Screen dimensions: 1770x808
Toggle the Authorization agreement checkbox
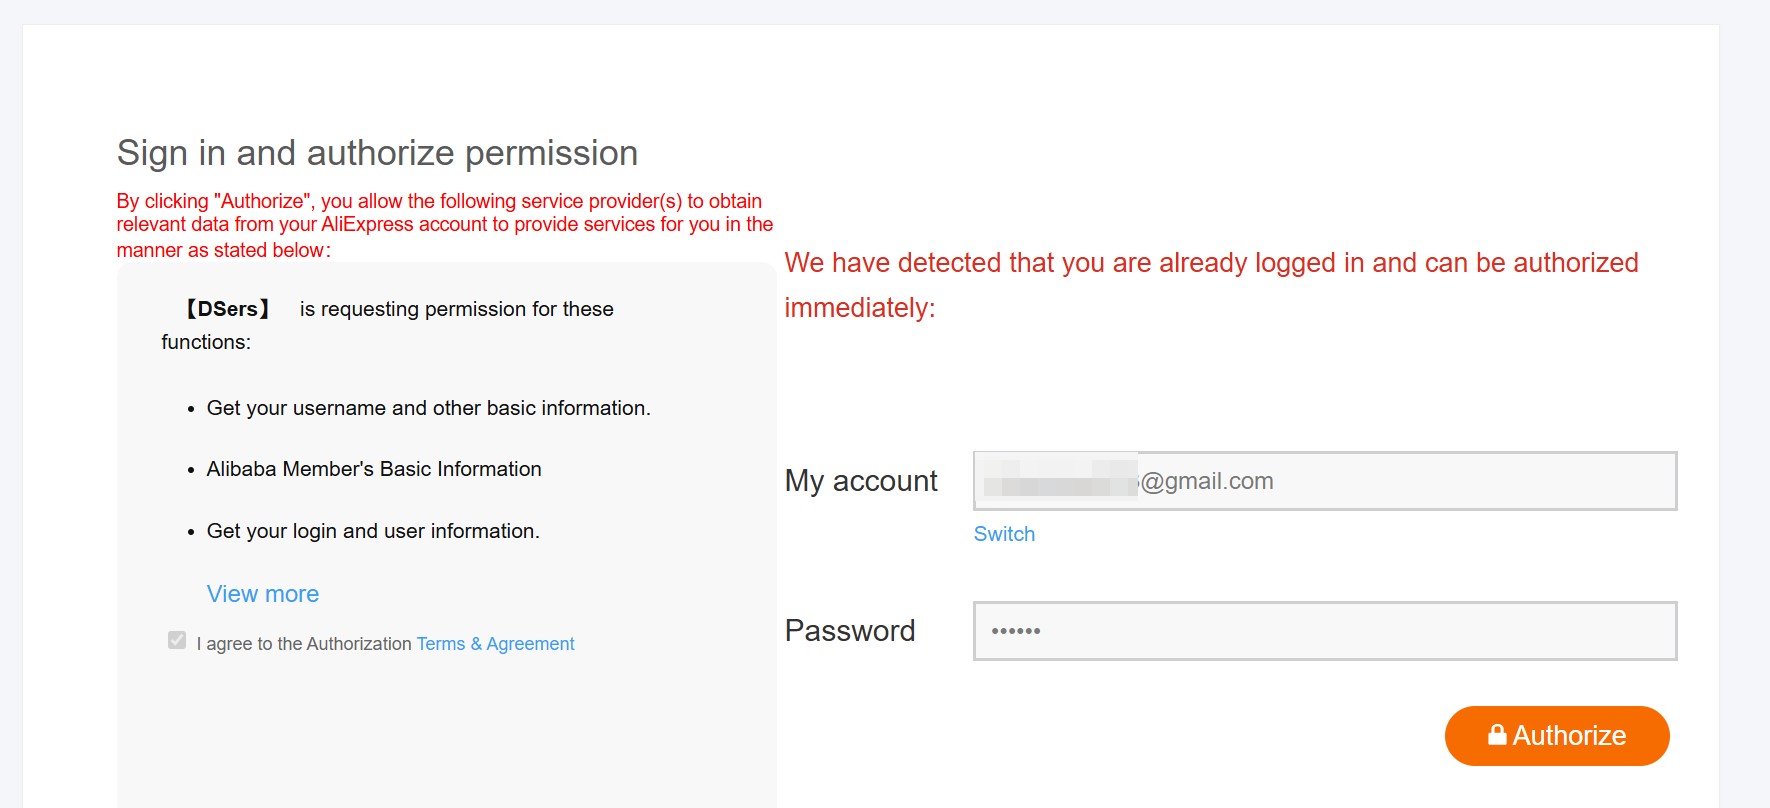click(177, 640)
